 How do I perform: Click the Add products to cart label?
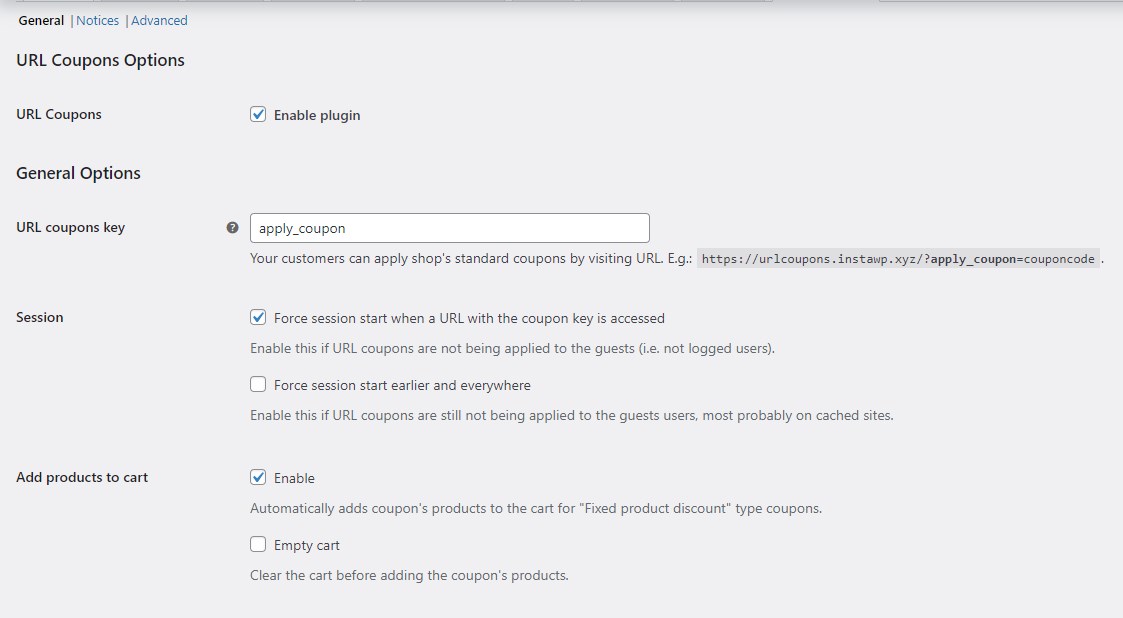pyautogui.click(x=81, y=477)
